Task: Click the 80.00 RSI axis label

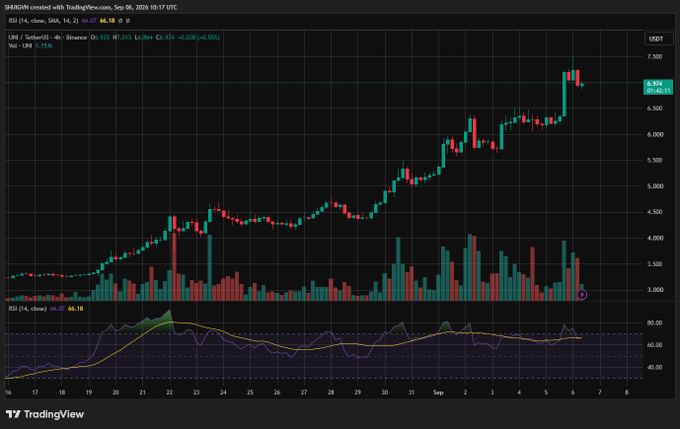Action: (x=654, y=323)
